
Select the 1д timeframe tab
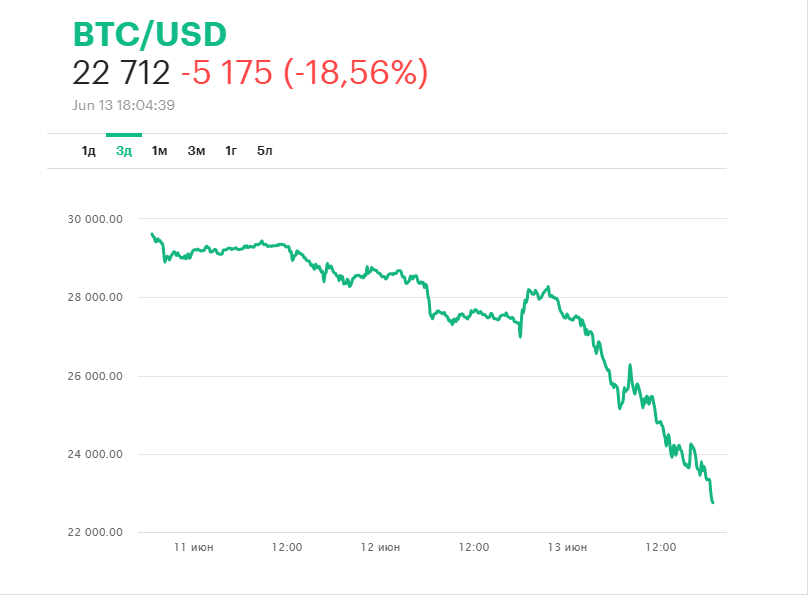tap(89, 151)
